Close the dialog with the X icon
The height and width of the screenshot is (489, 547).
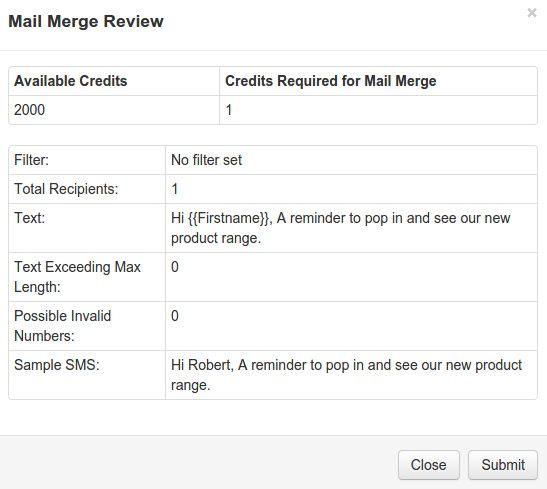[x=532, y=13]
